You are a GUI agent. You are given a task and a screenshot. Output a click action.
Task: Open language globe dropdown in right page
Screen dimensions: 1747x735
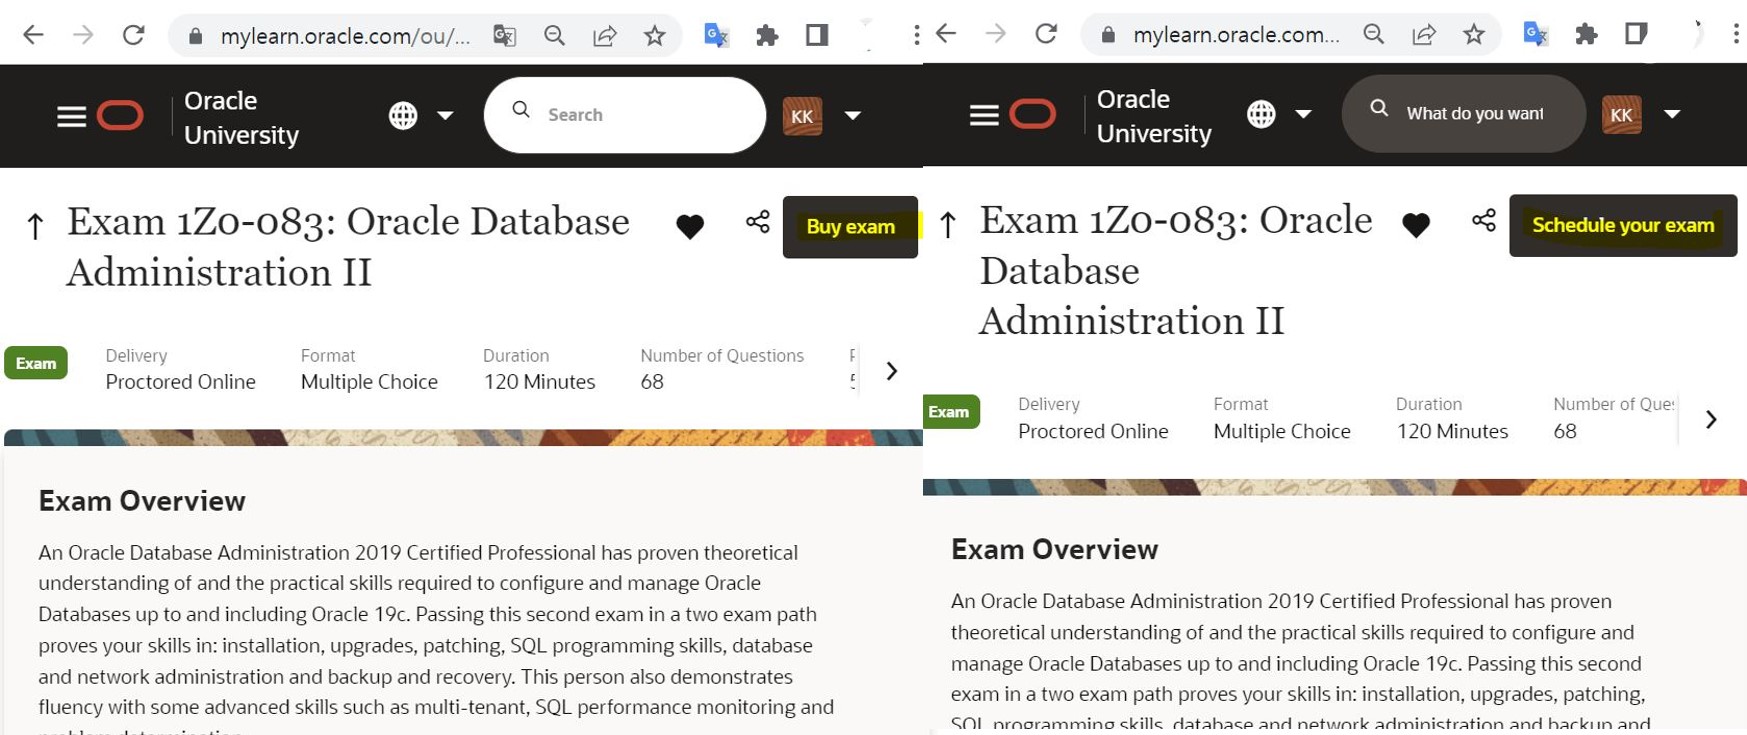click(1279, 114)
